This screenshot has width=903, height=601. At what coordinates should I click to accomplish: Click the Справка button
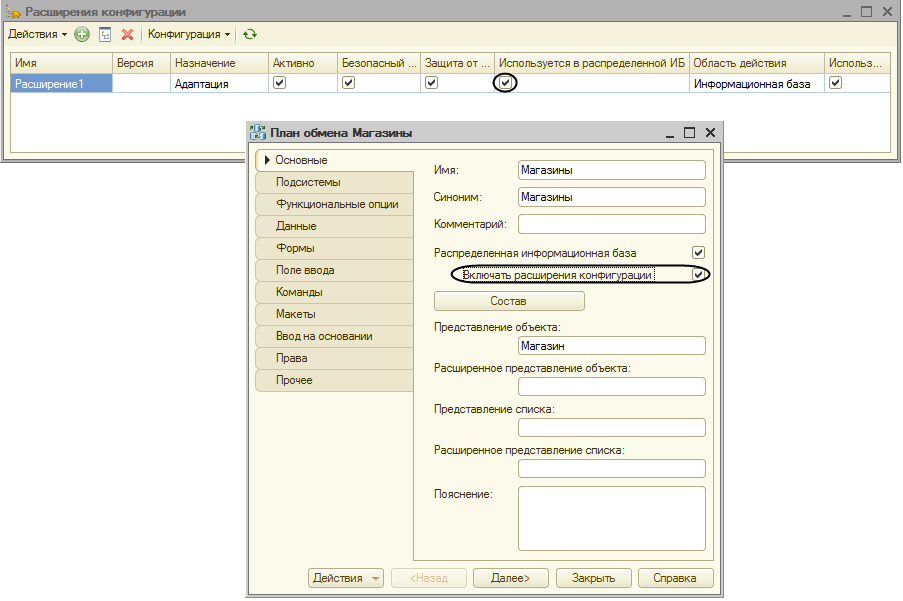[675, 578]
